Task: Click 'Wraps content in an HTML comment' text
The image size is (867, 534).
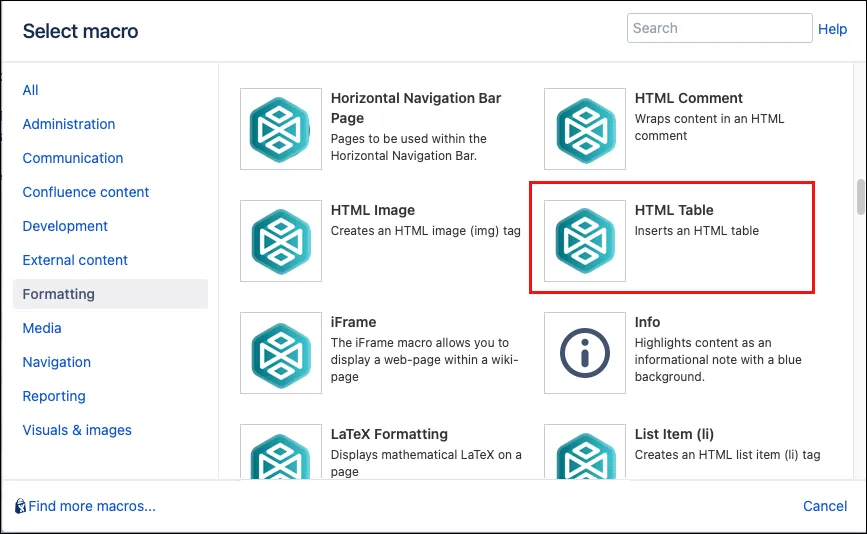Action: [709, 127]
